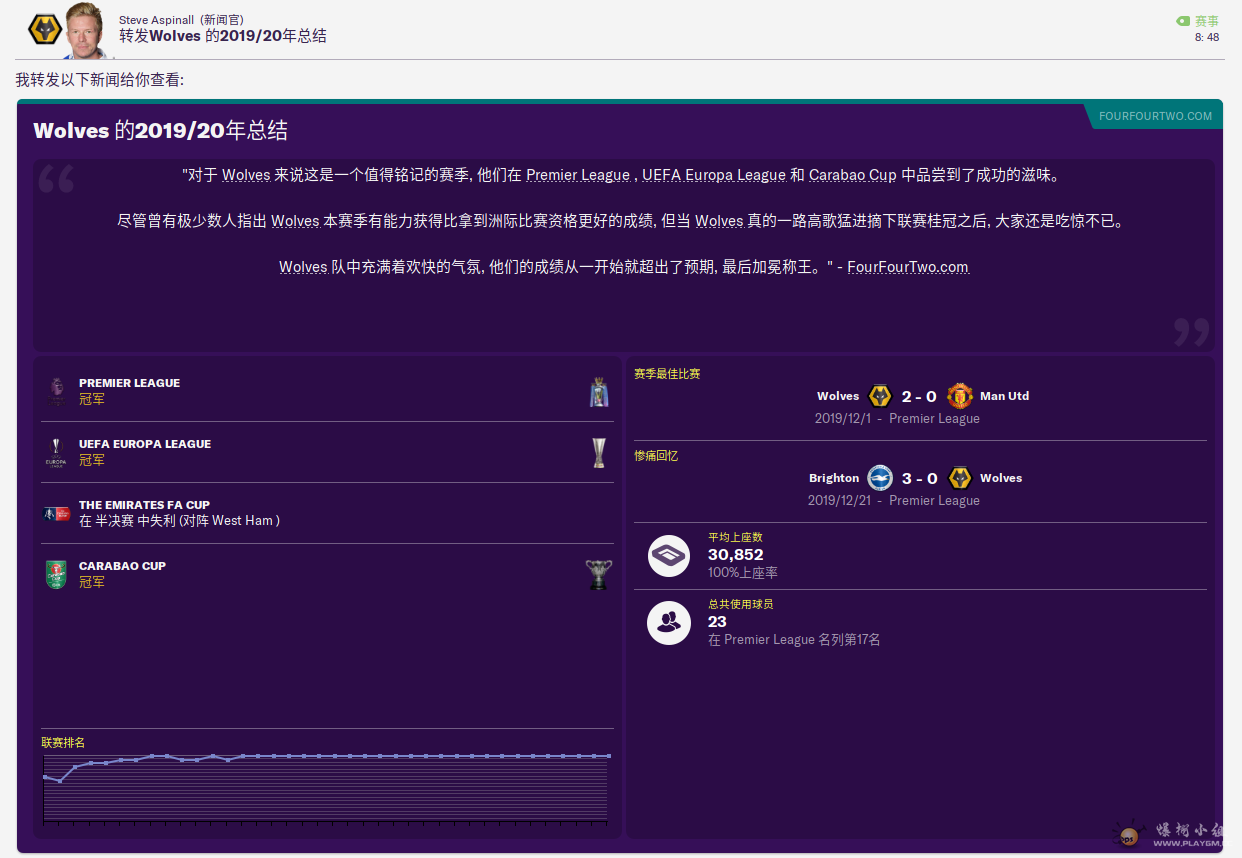Click the 30,852 average attendance value
1242x858 pixels.
tap(736, 555)
